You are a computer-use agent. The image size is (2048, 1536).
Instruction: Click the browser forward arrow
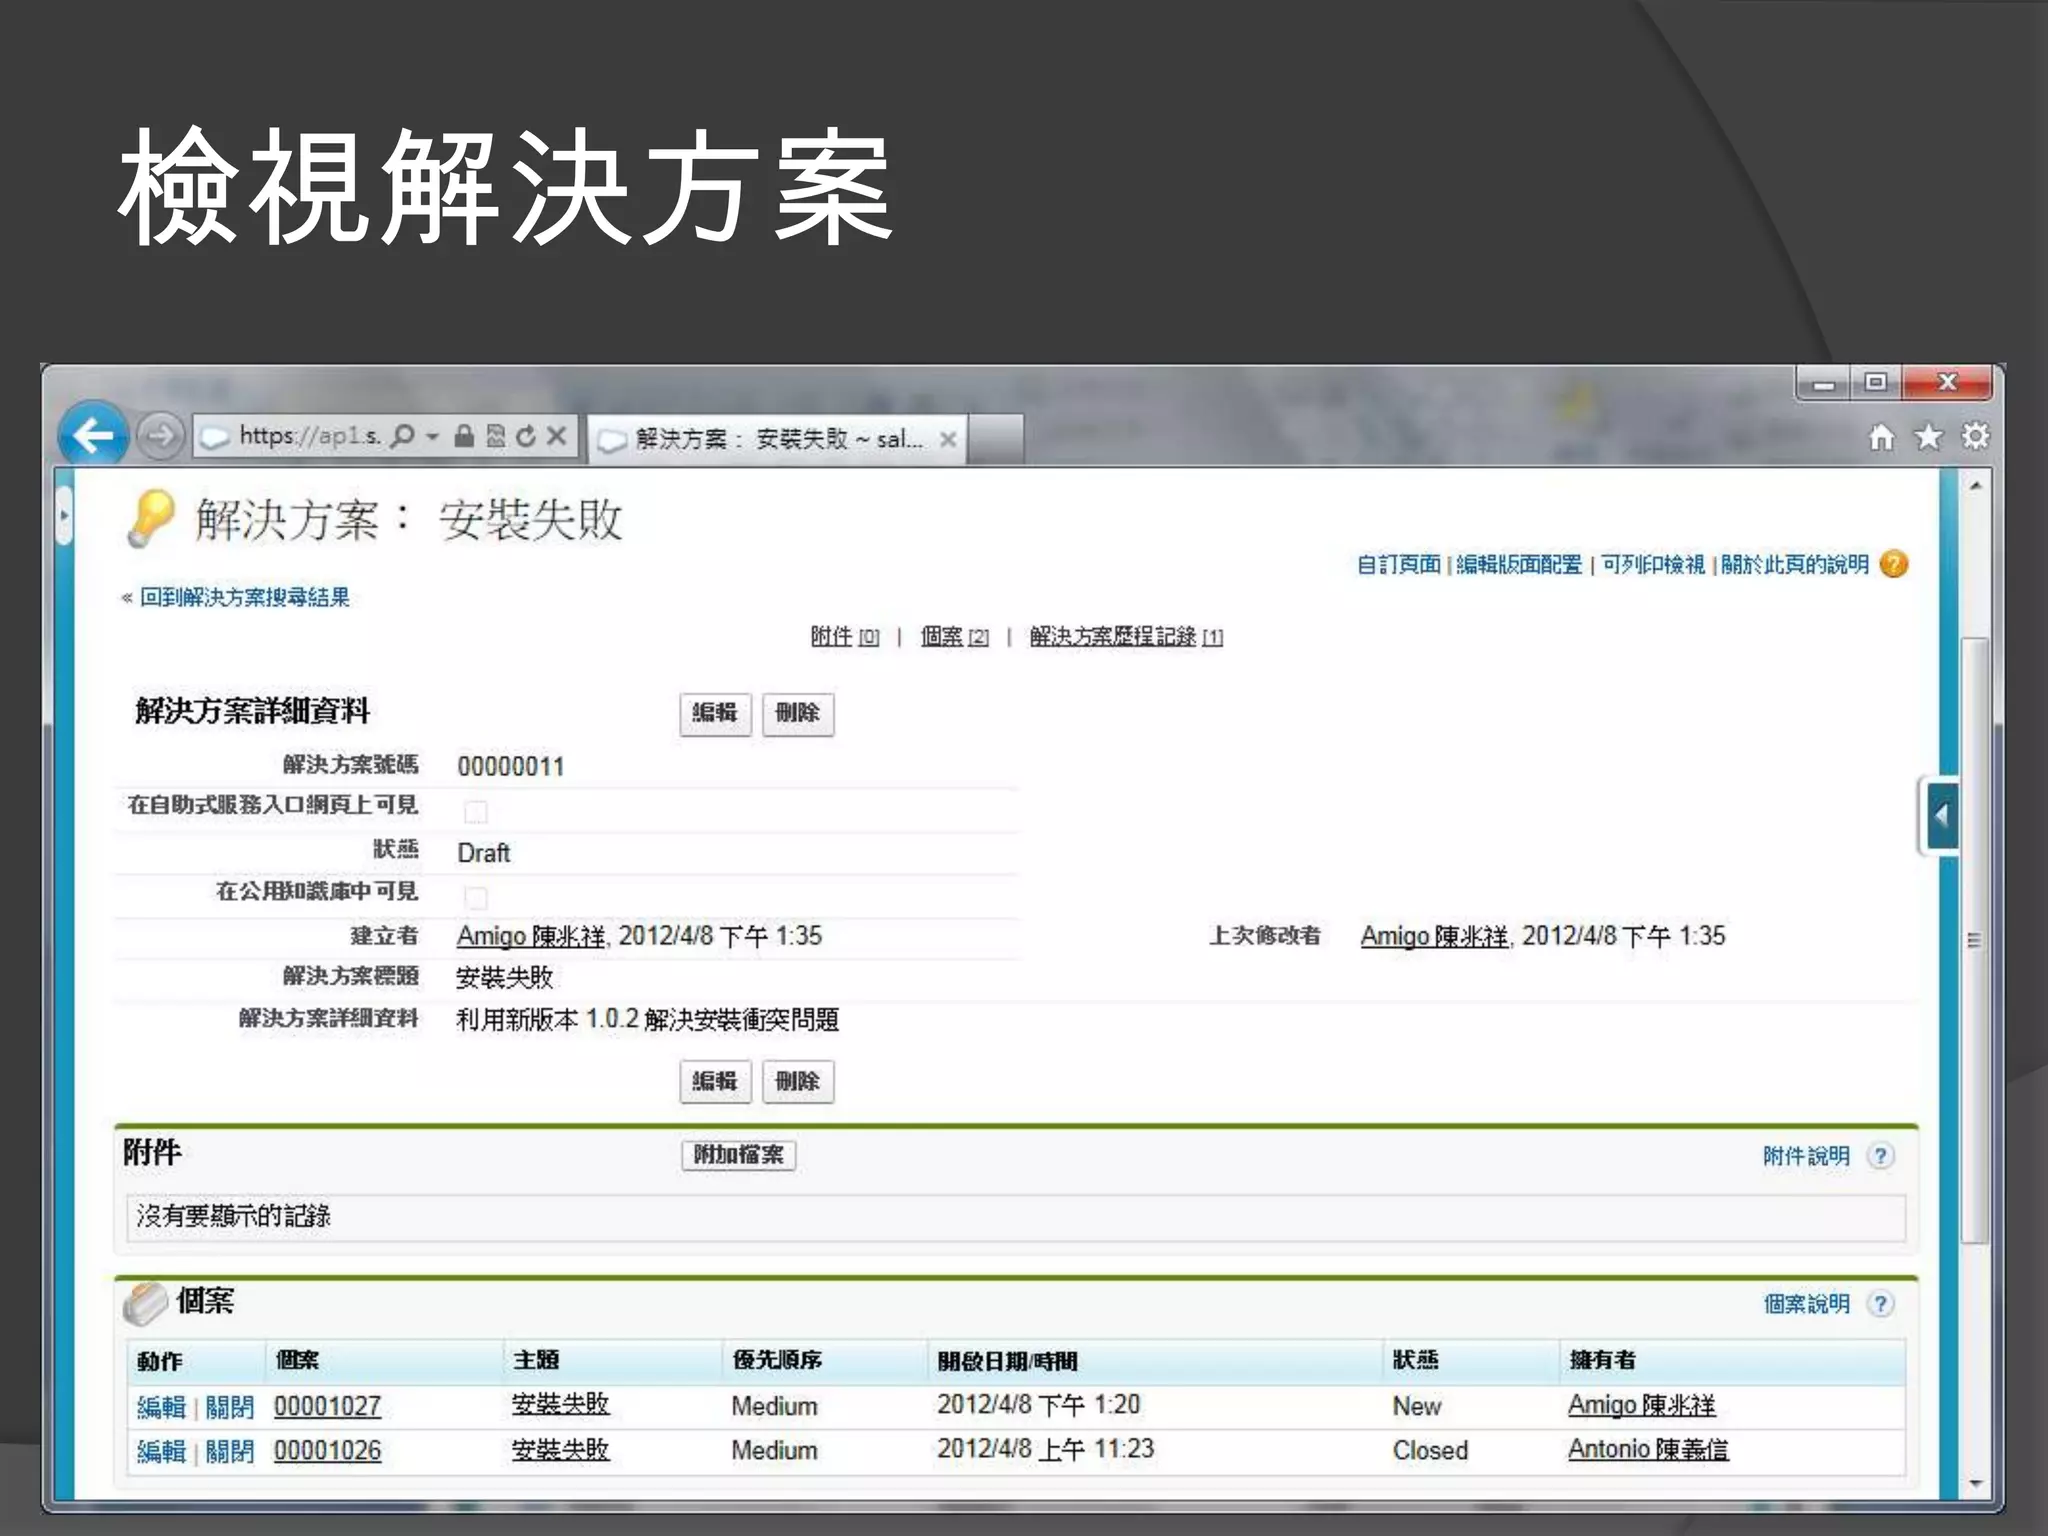[x=160, y=436]
